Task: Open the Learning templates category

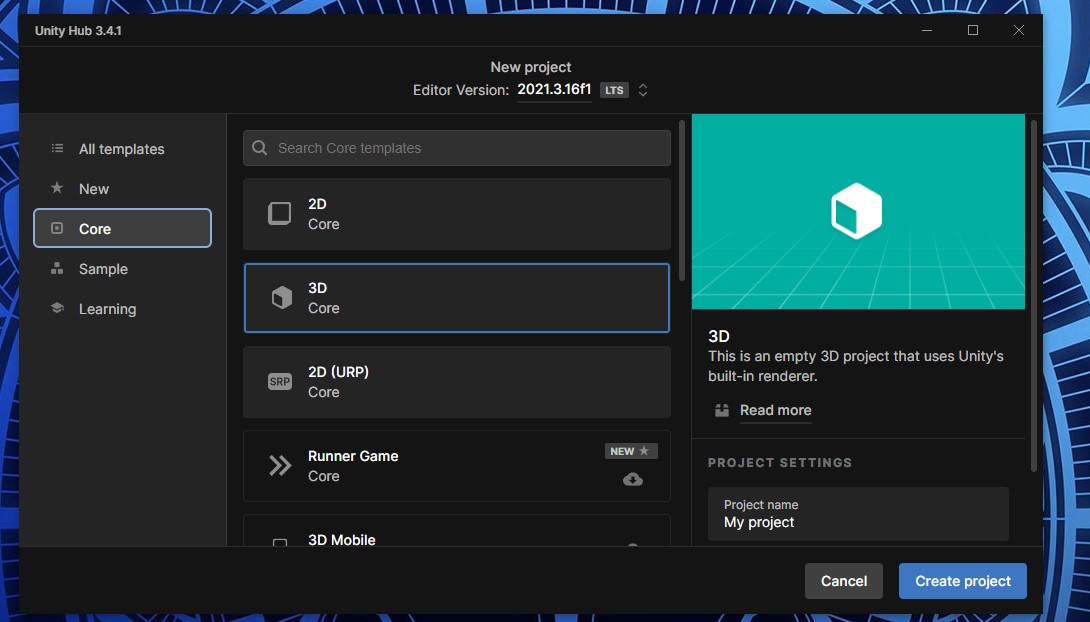Action: point(122,309)
